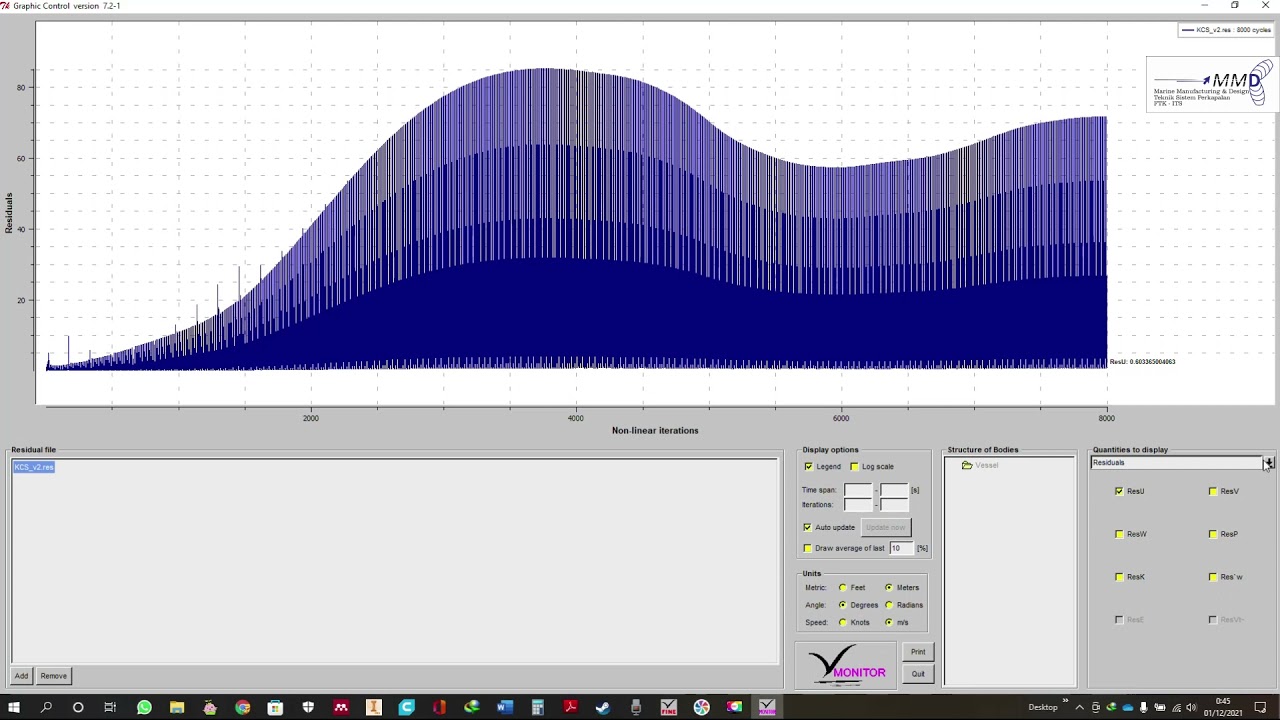The height and width of the screenshot is (720, 1280).
Task: Click the Remove residual file button
Action: click(x=54, y=676)
